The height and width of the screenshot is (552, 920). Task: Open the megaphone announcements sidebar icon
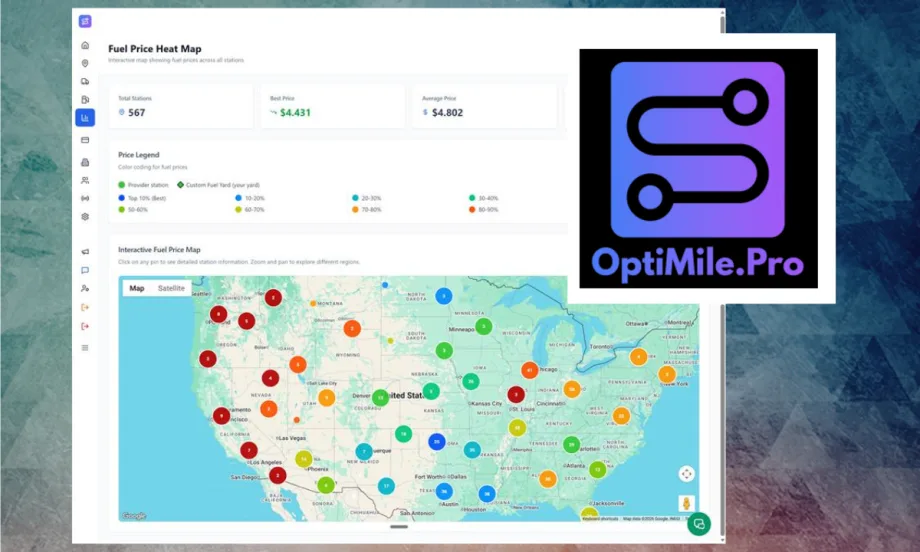pyautogui.click(x=85, y=252)
